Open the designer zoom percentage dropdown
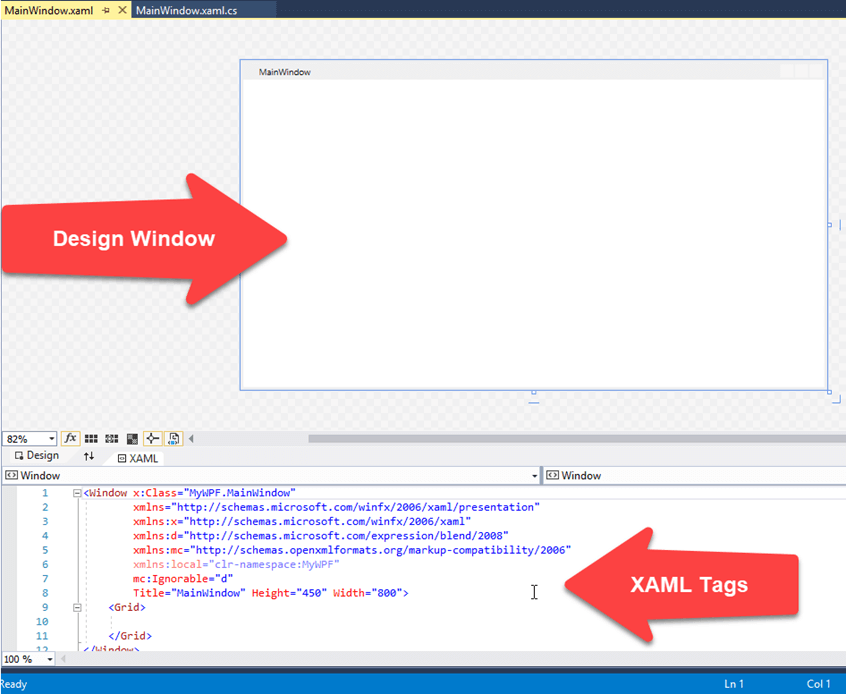846x694 pixels. [51, 438]
